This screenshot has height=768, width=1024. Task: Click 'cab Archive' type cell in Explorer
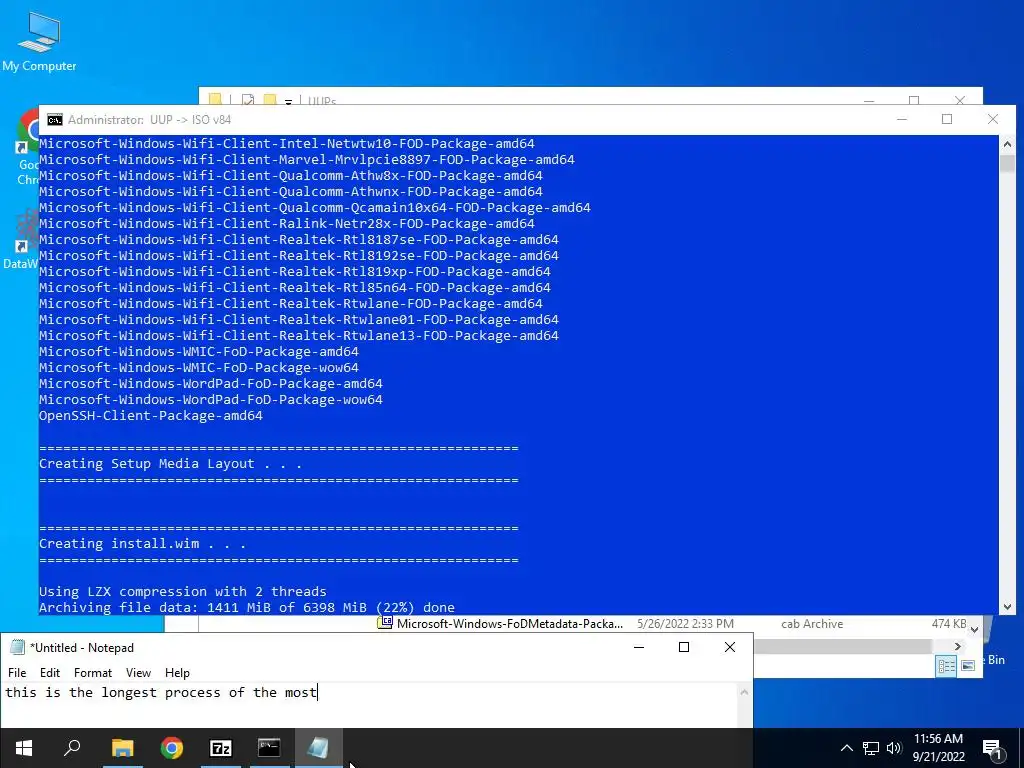812,624
